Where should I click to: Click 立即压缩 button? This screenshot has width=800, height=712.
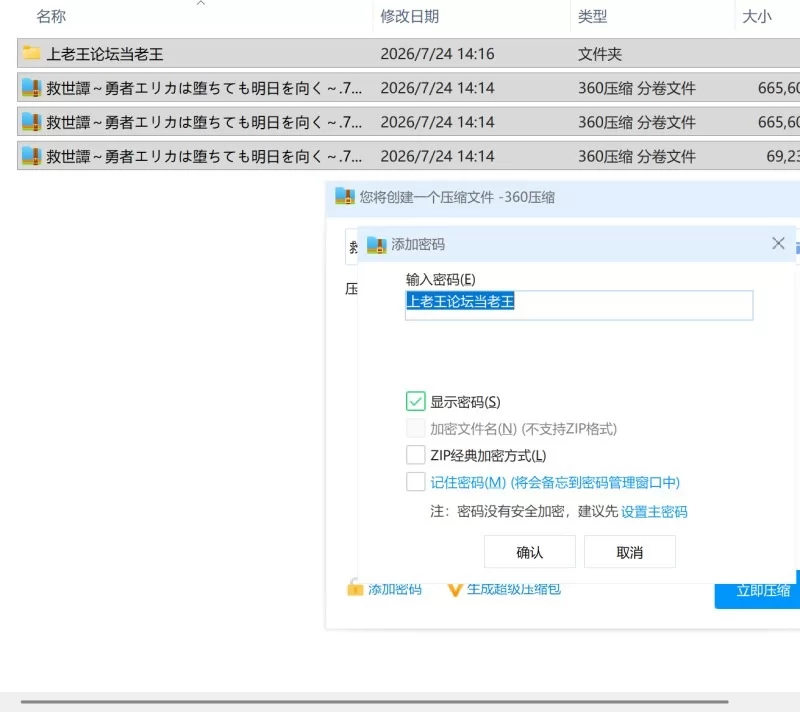[x=758, y=591]
